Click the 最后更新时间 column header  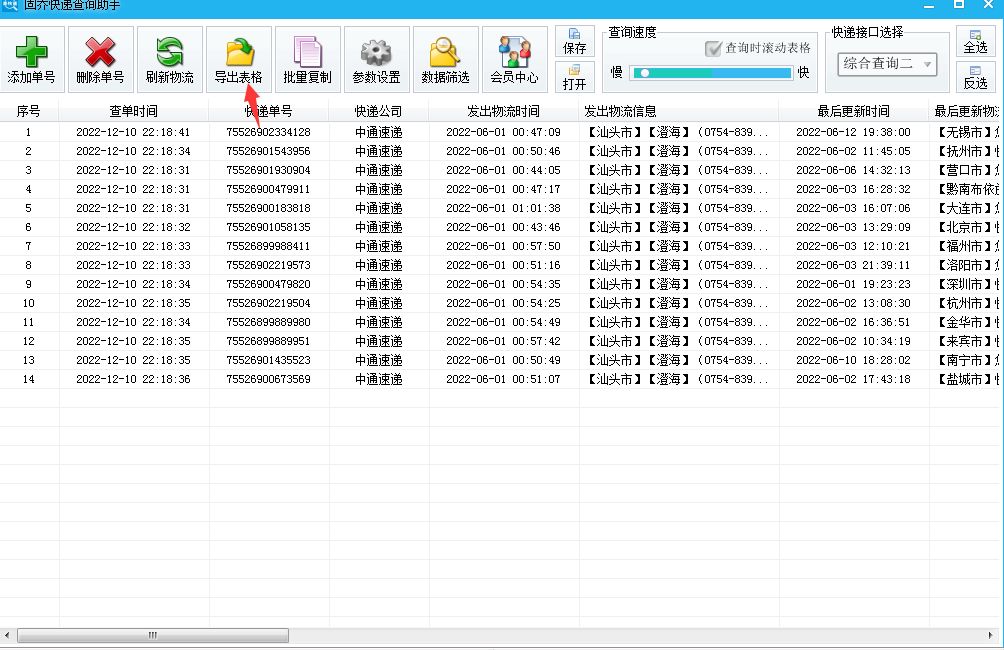853,111
